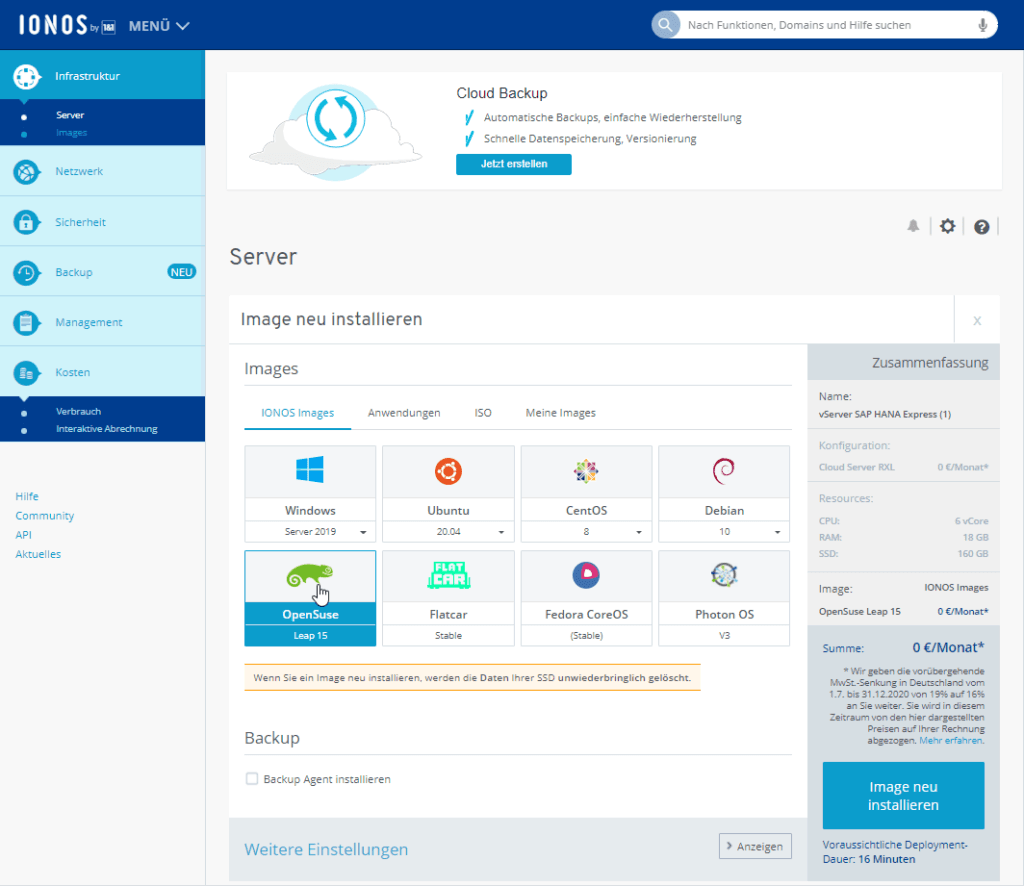Open the API link
The image size is (1024, 886).
(x=24, y=535)
